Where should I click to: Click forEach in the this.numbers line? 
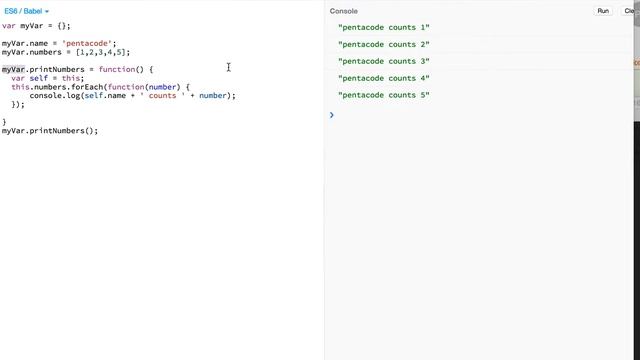87,87
